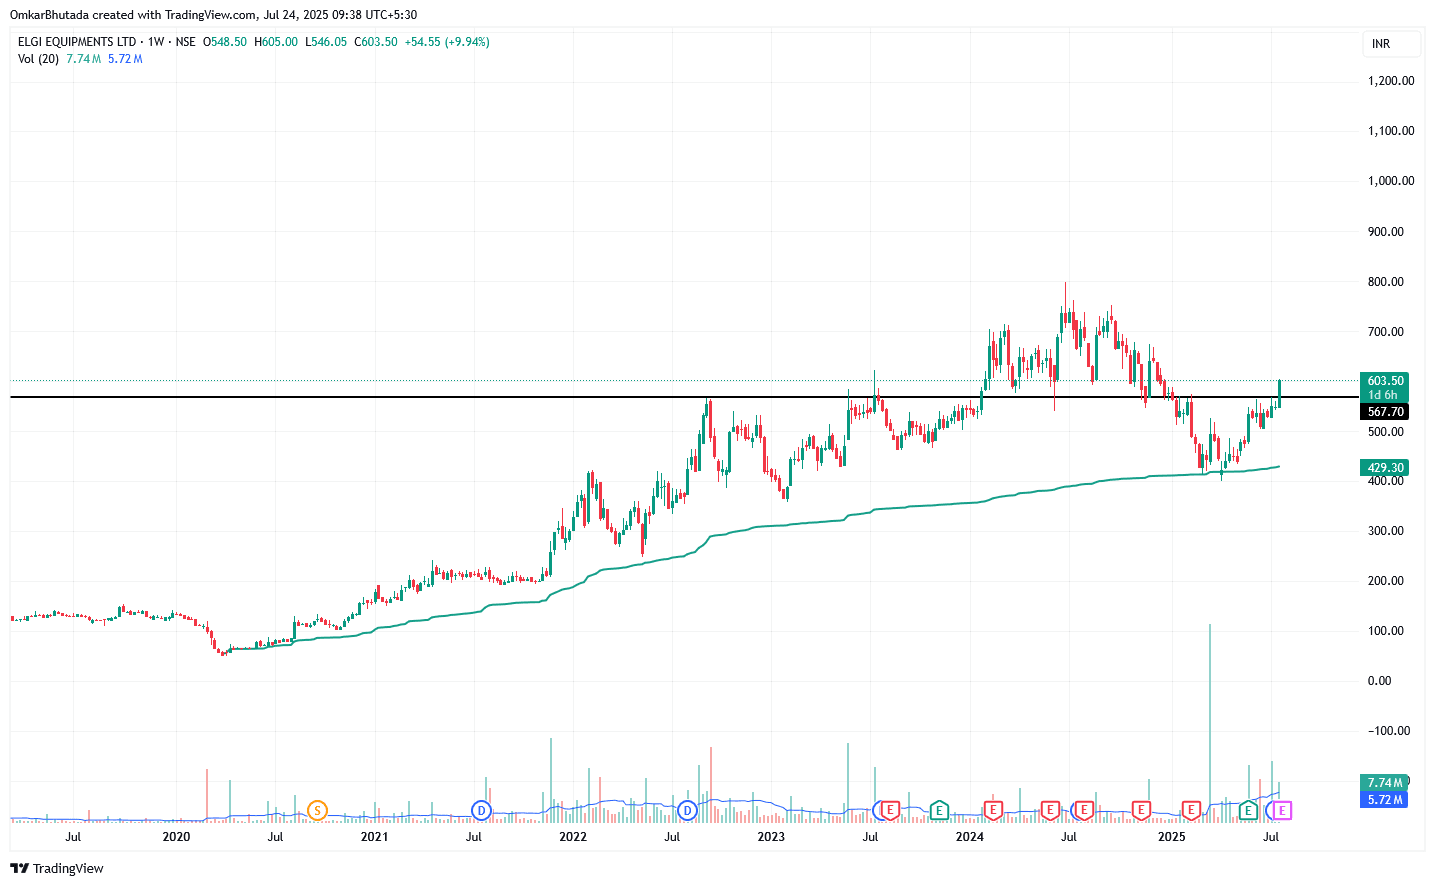The width and height of the screenshot is (1435, 886).
Task: Click the 1W interval label in the legend
Action: coord(155,42)
